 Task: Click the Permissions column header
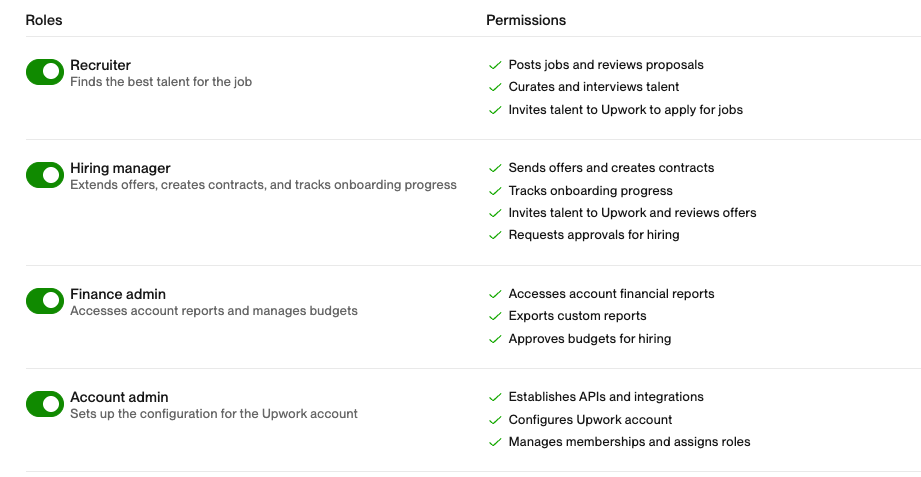(x=526, y=20)
